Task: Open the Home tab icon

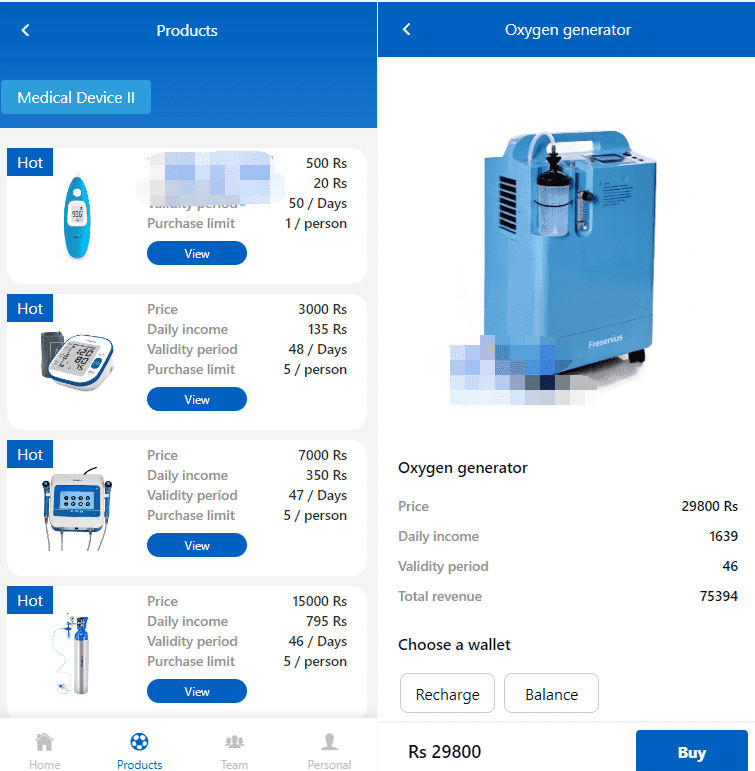Action: [44, 750]
